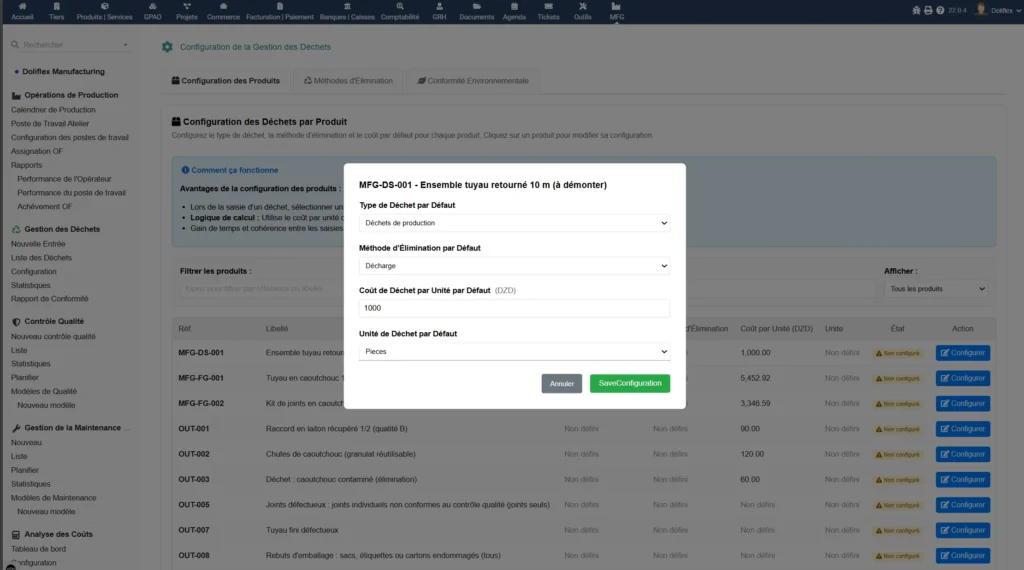1024x570 pixels.
Task: Open the Méthode d'Élimination par Défaut dropdown
Action: tap(514, 266)
